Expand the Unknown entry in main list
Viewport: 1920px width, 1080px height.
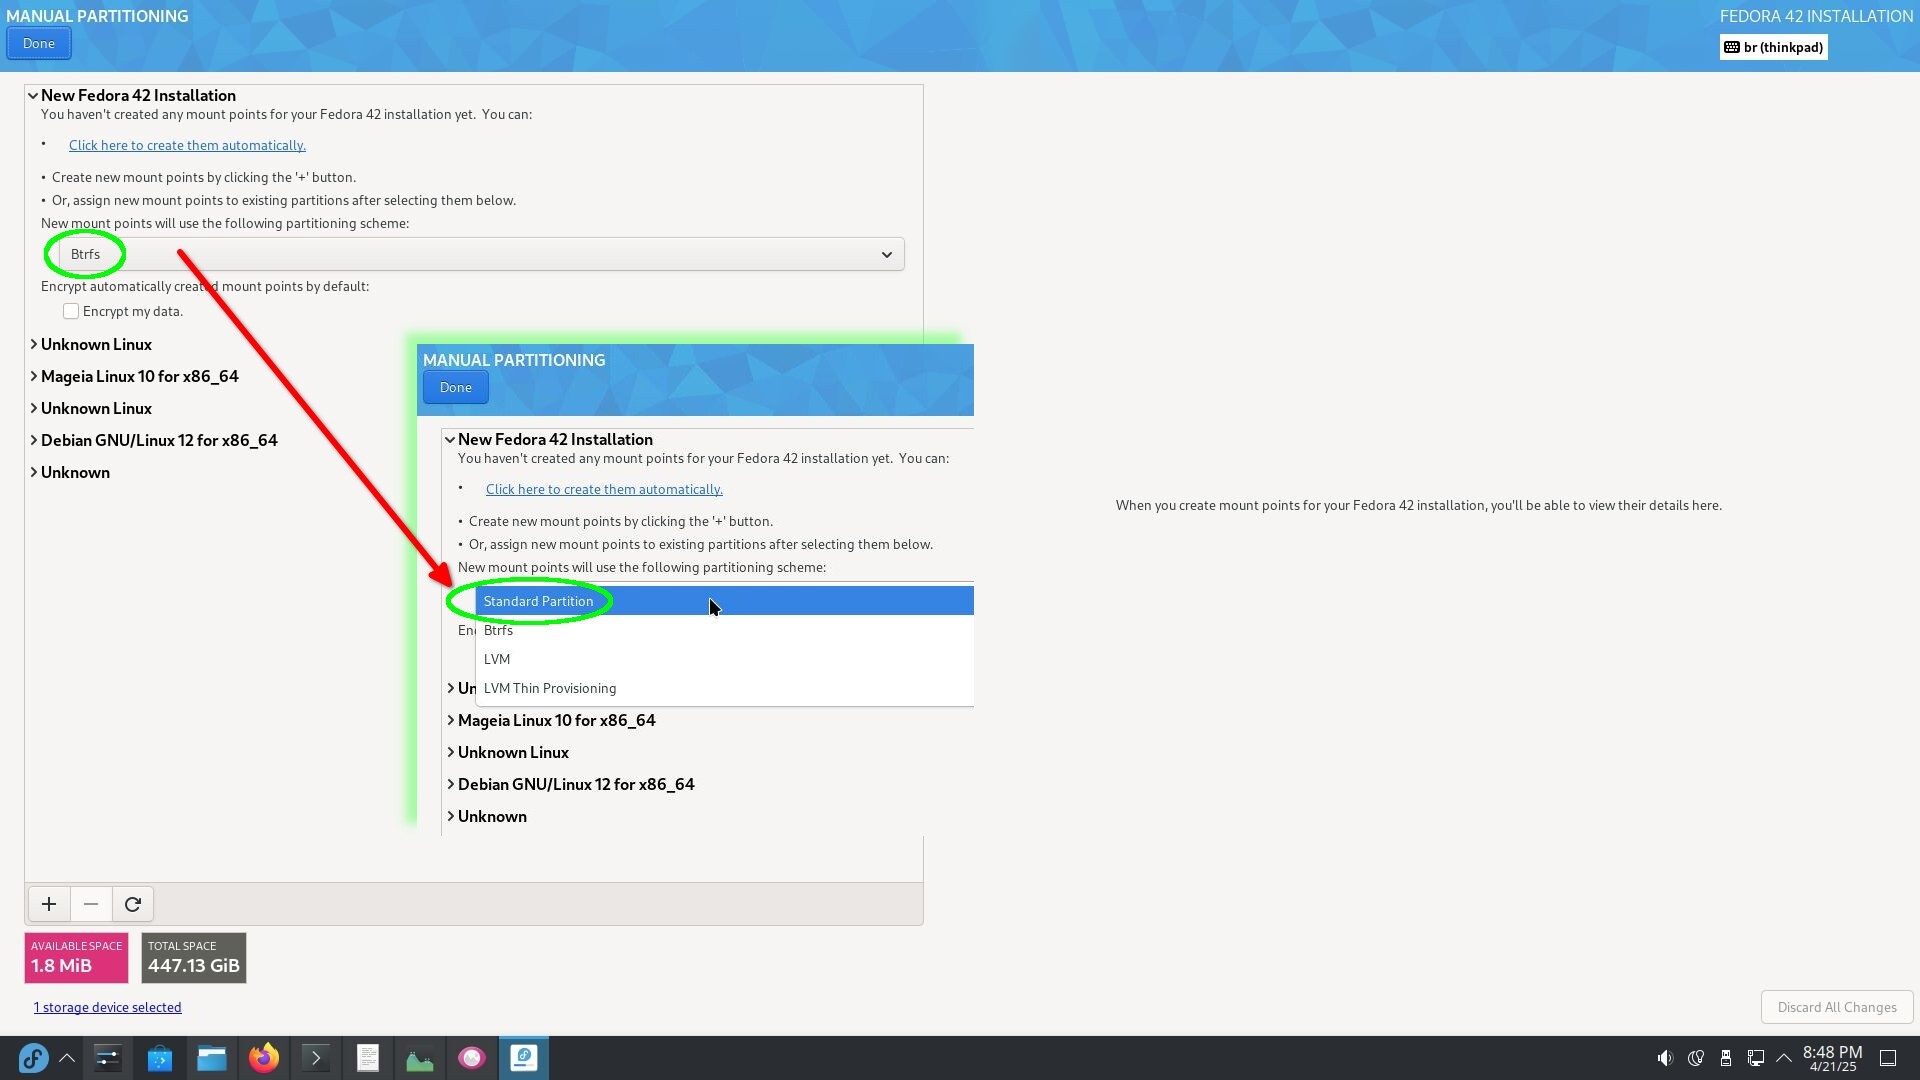[x=33, y=472]
